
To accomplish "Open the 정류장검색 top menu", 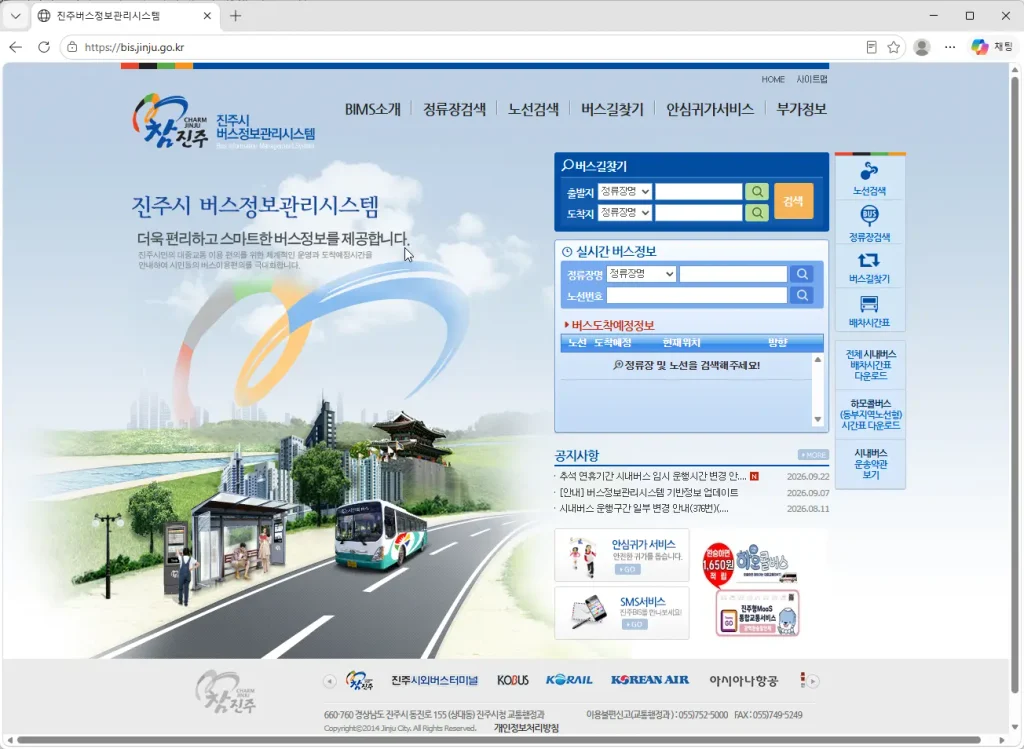I will (x=455, y=109).
